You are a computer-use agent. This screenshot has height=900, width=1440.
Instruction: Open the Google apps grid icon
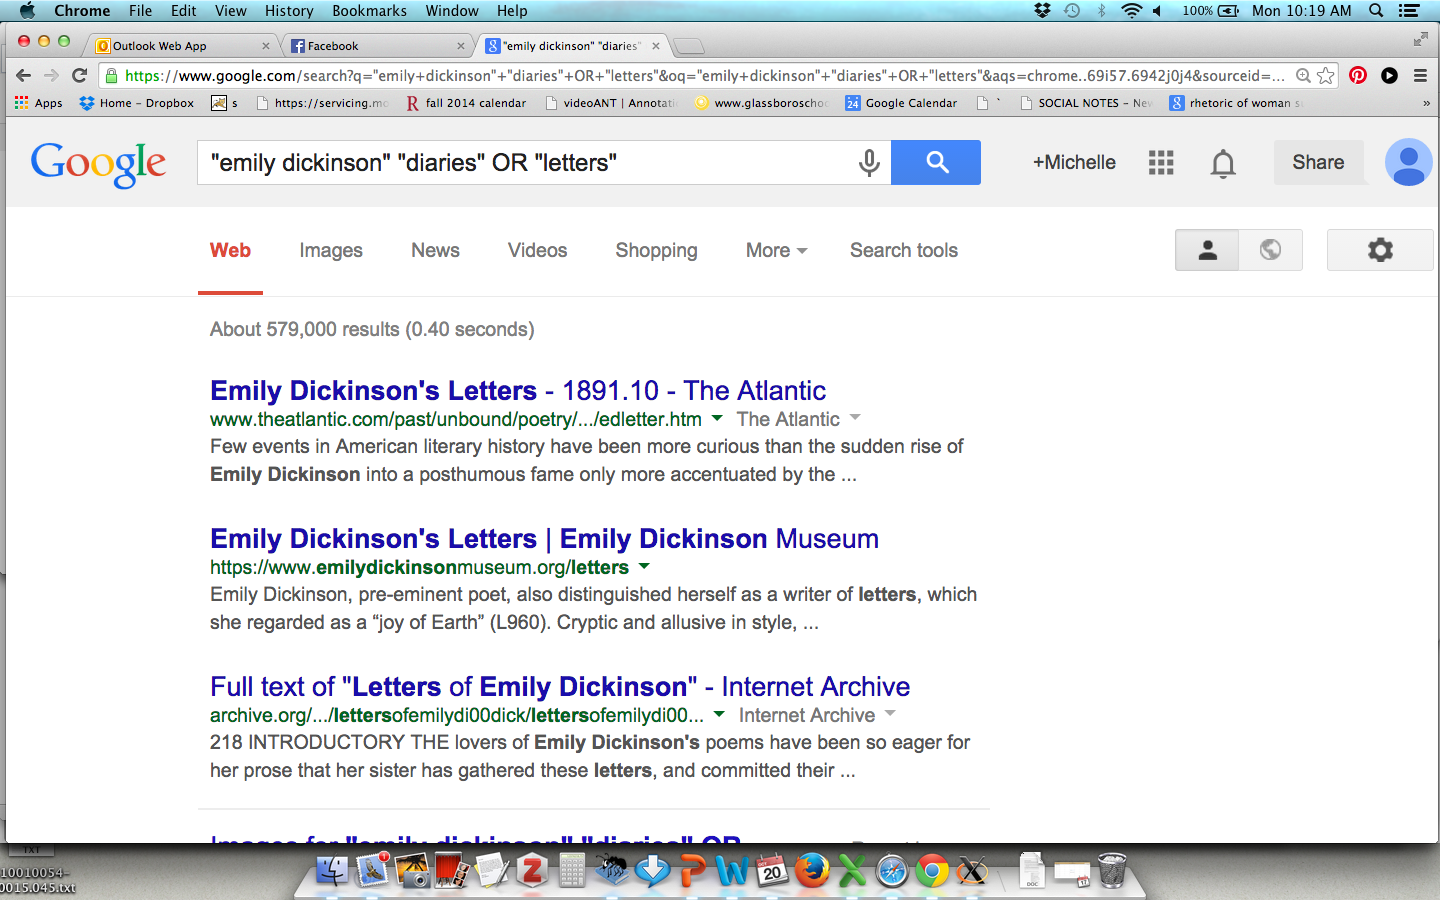point(1161,163)
